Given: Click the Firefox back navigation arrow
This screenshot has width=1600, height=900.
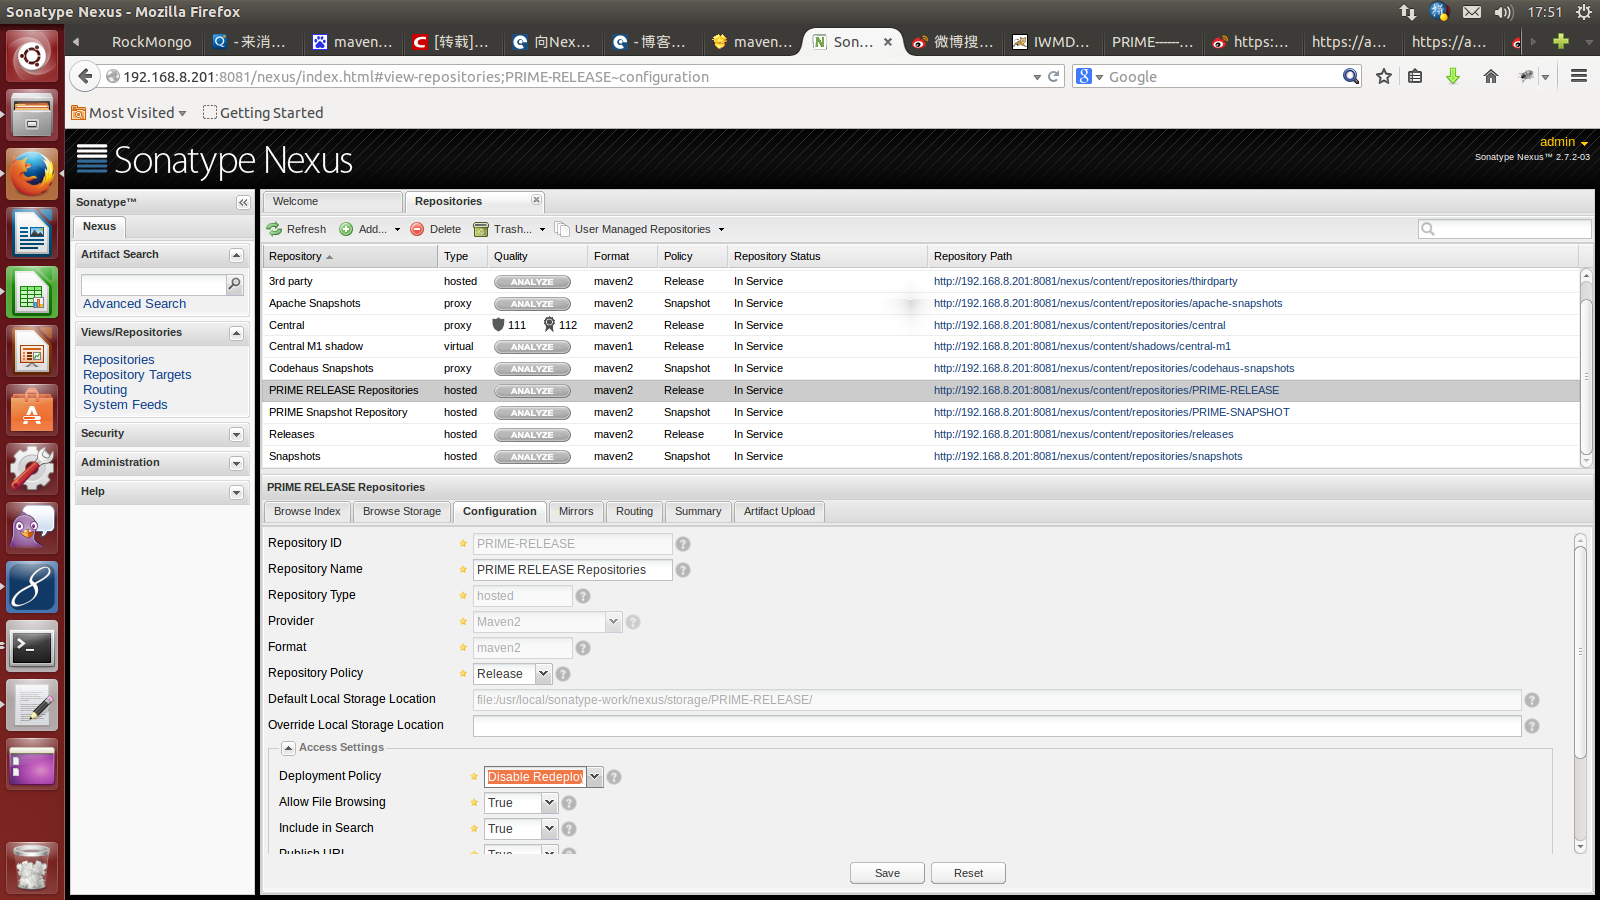Looking at the screenshot, I should [x=86, y=76].
